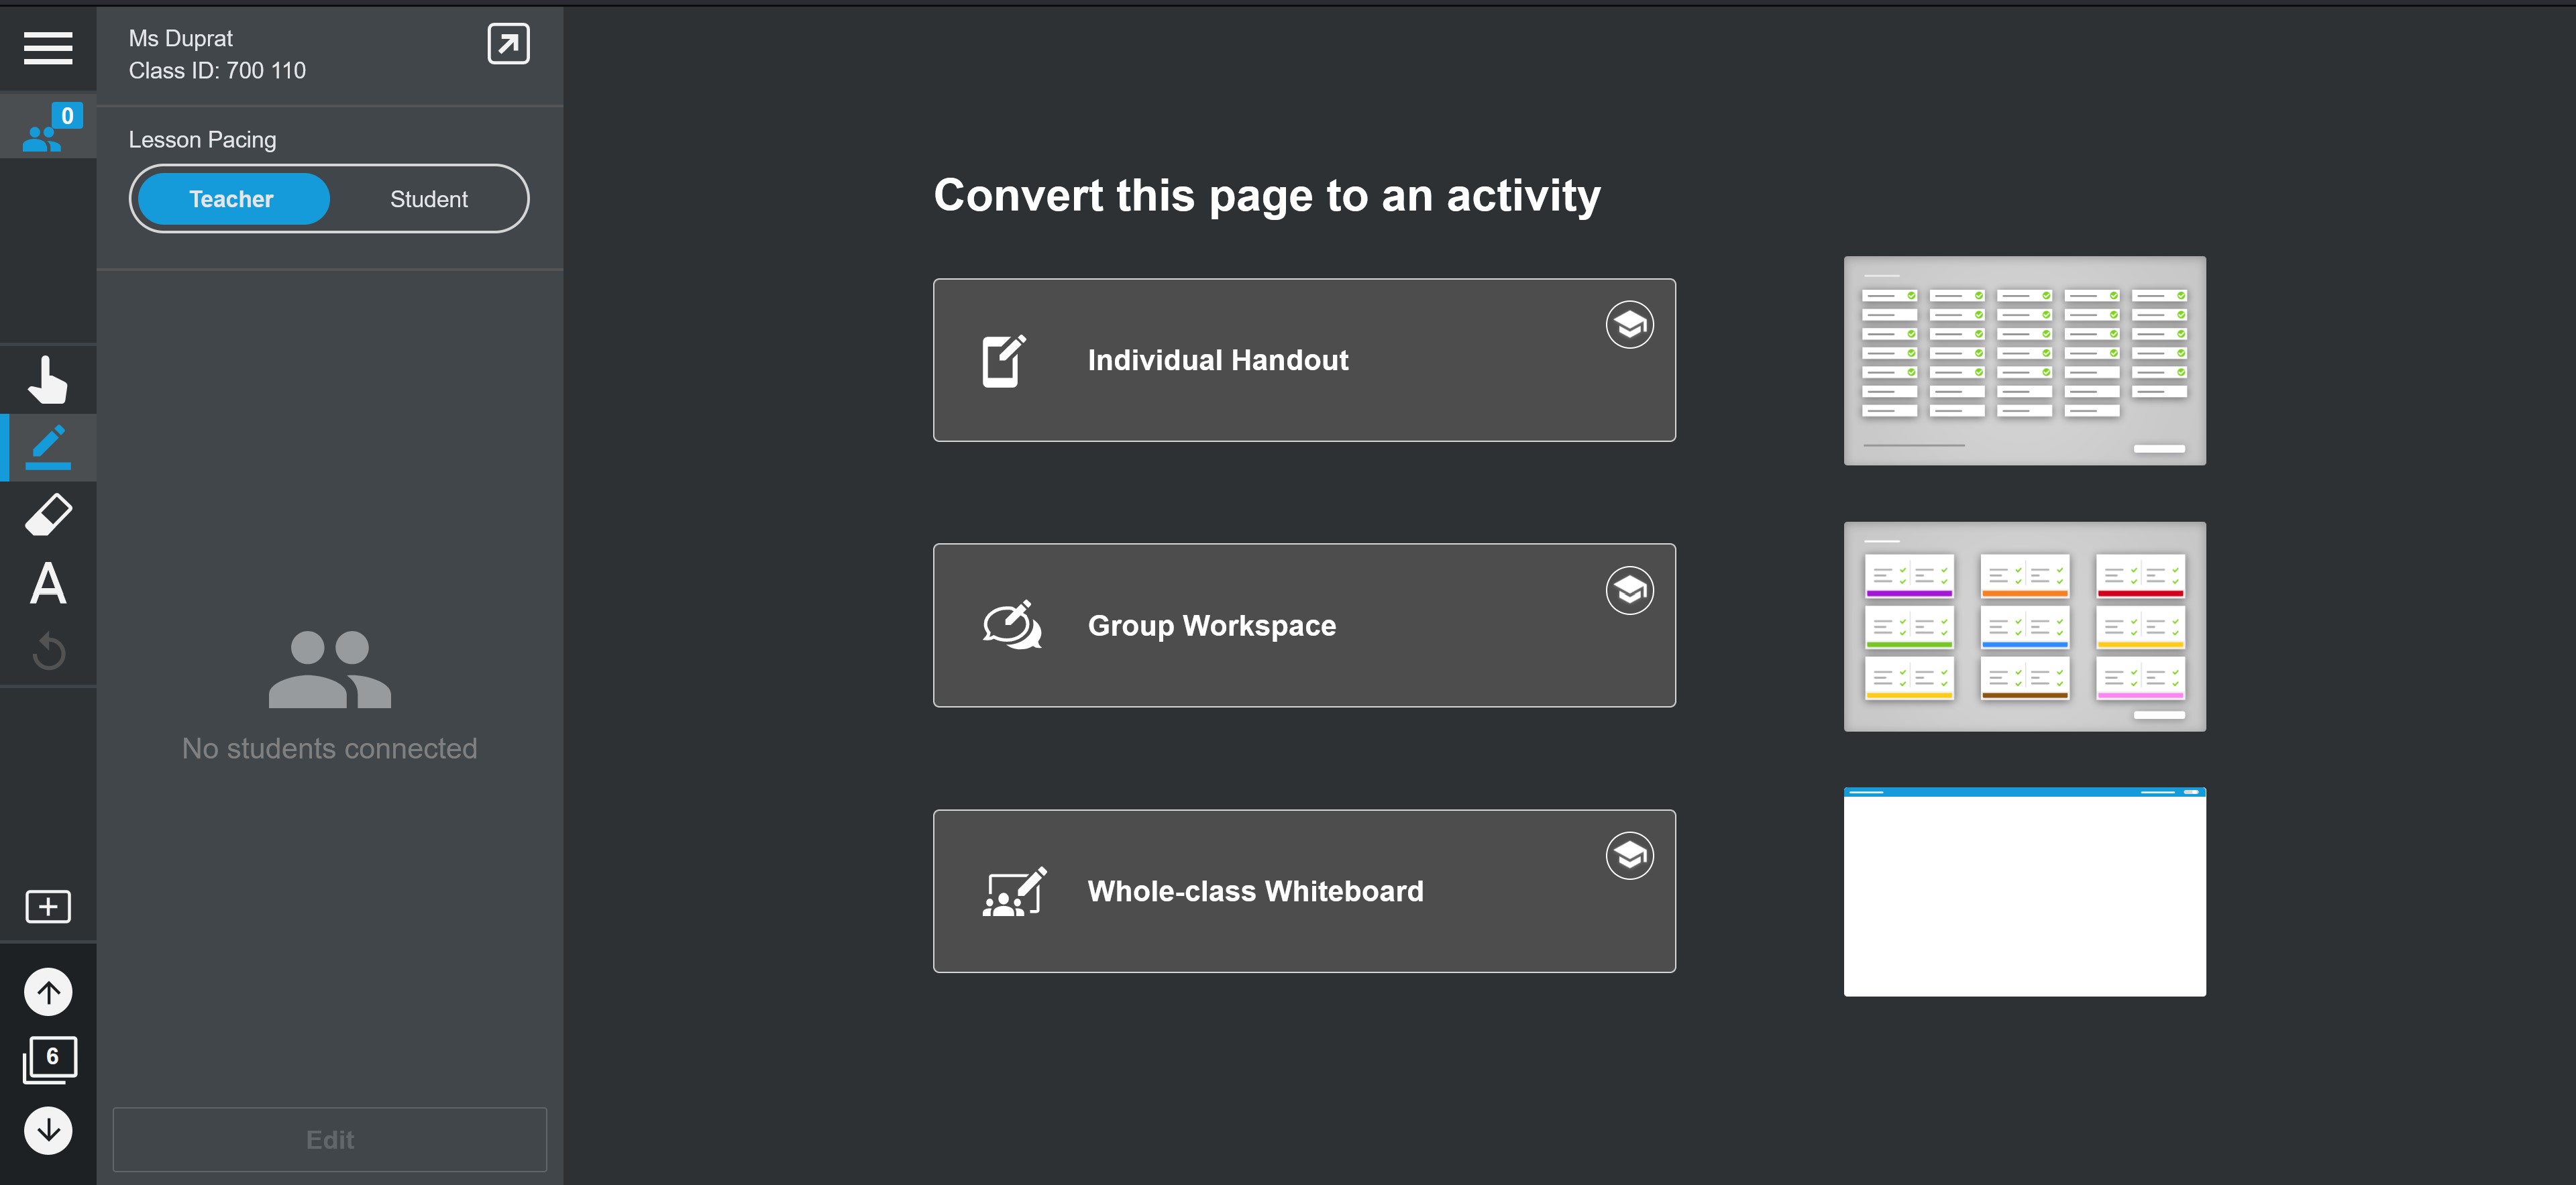Click the Individual Handout pencil-page icon
Image resolution: width=2576 pixels, height=1185 pixels.
coord(1004,360)
